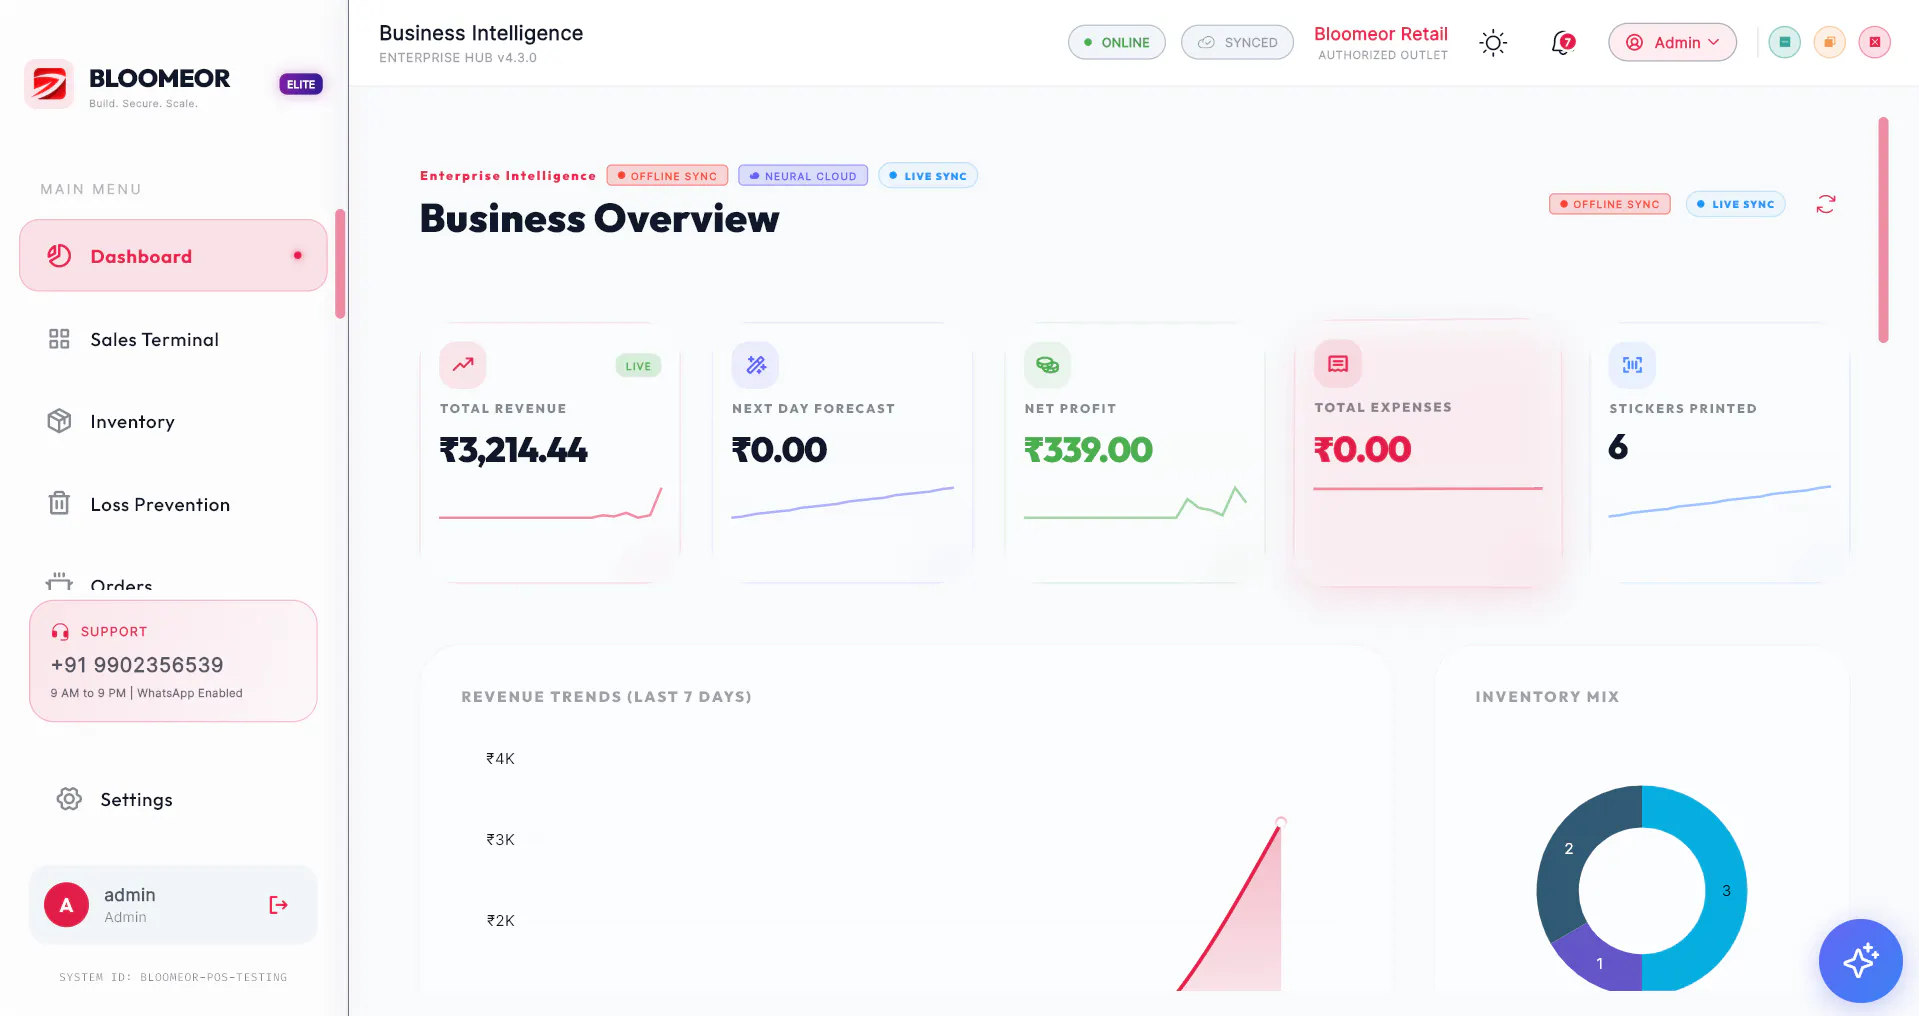This screenshot has height=1016, width=1919.
Task: Click the logout icon beside admin
Action: pyautogui.click(x=278, y=905)
